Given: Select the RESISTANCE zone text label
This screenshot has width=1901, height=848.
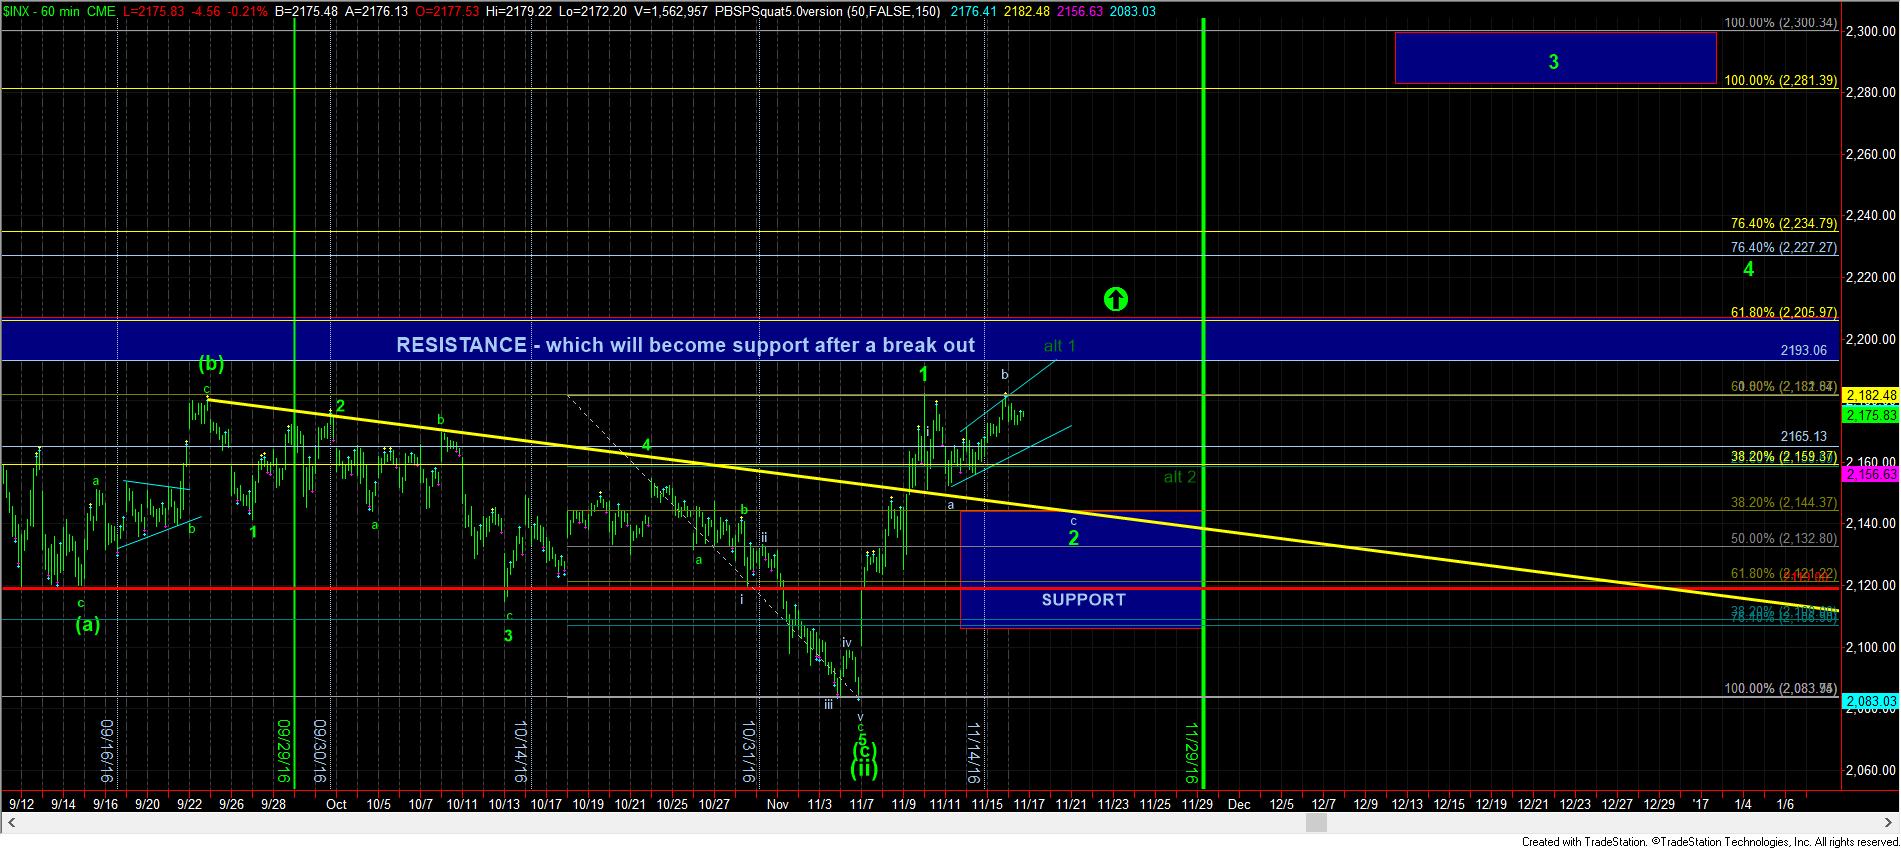Looking at the screenshot, I should (x=685, y=345).
